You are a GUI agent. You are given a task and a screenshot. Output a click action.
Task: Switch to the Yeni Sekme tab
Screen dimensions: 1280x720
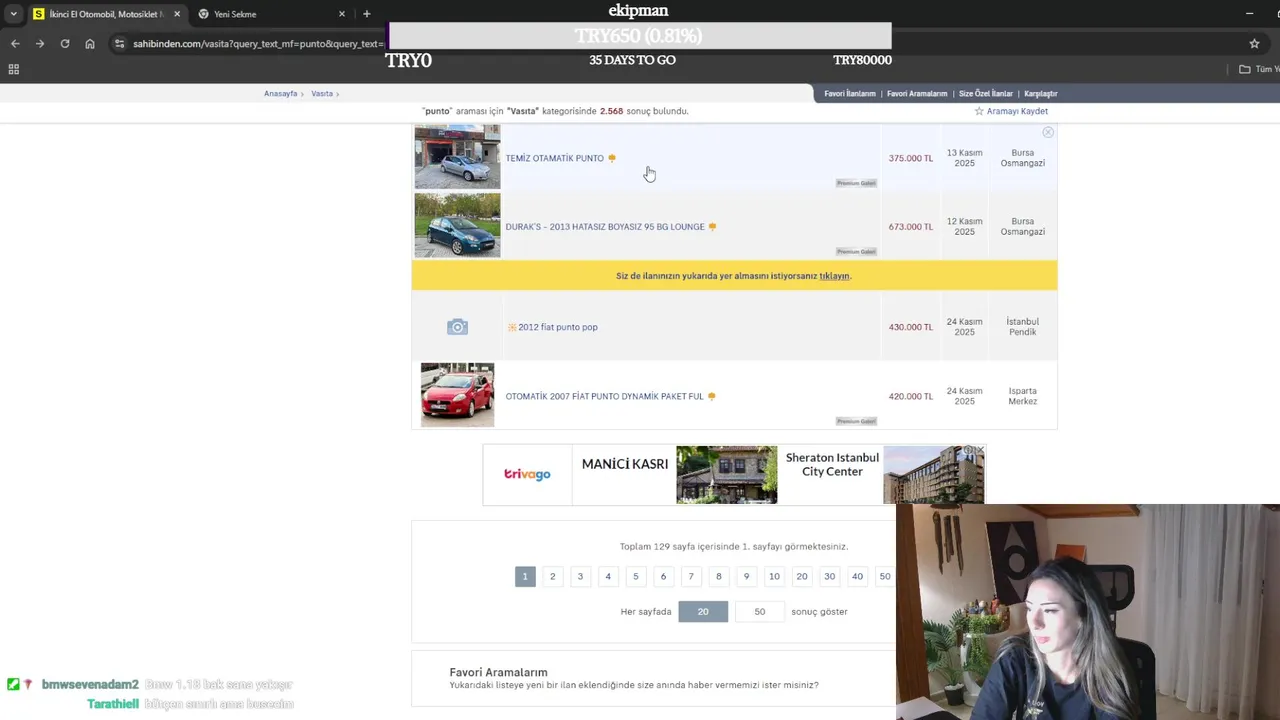pyautogui.click(x=272, y=14)
